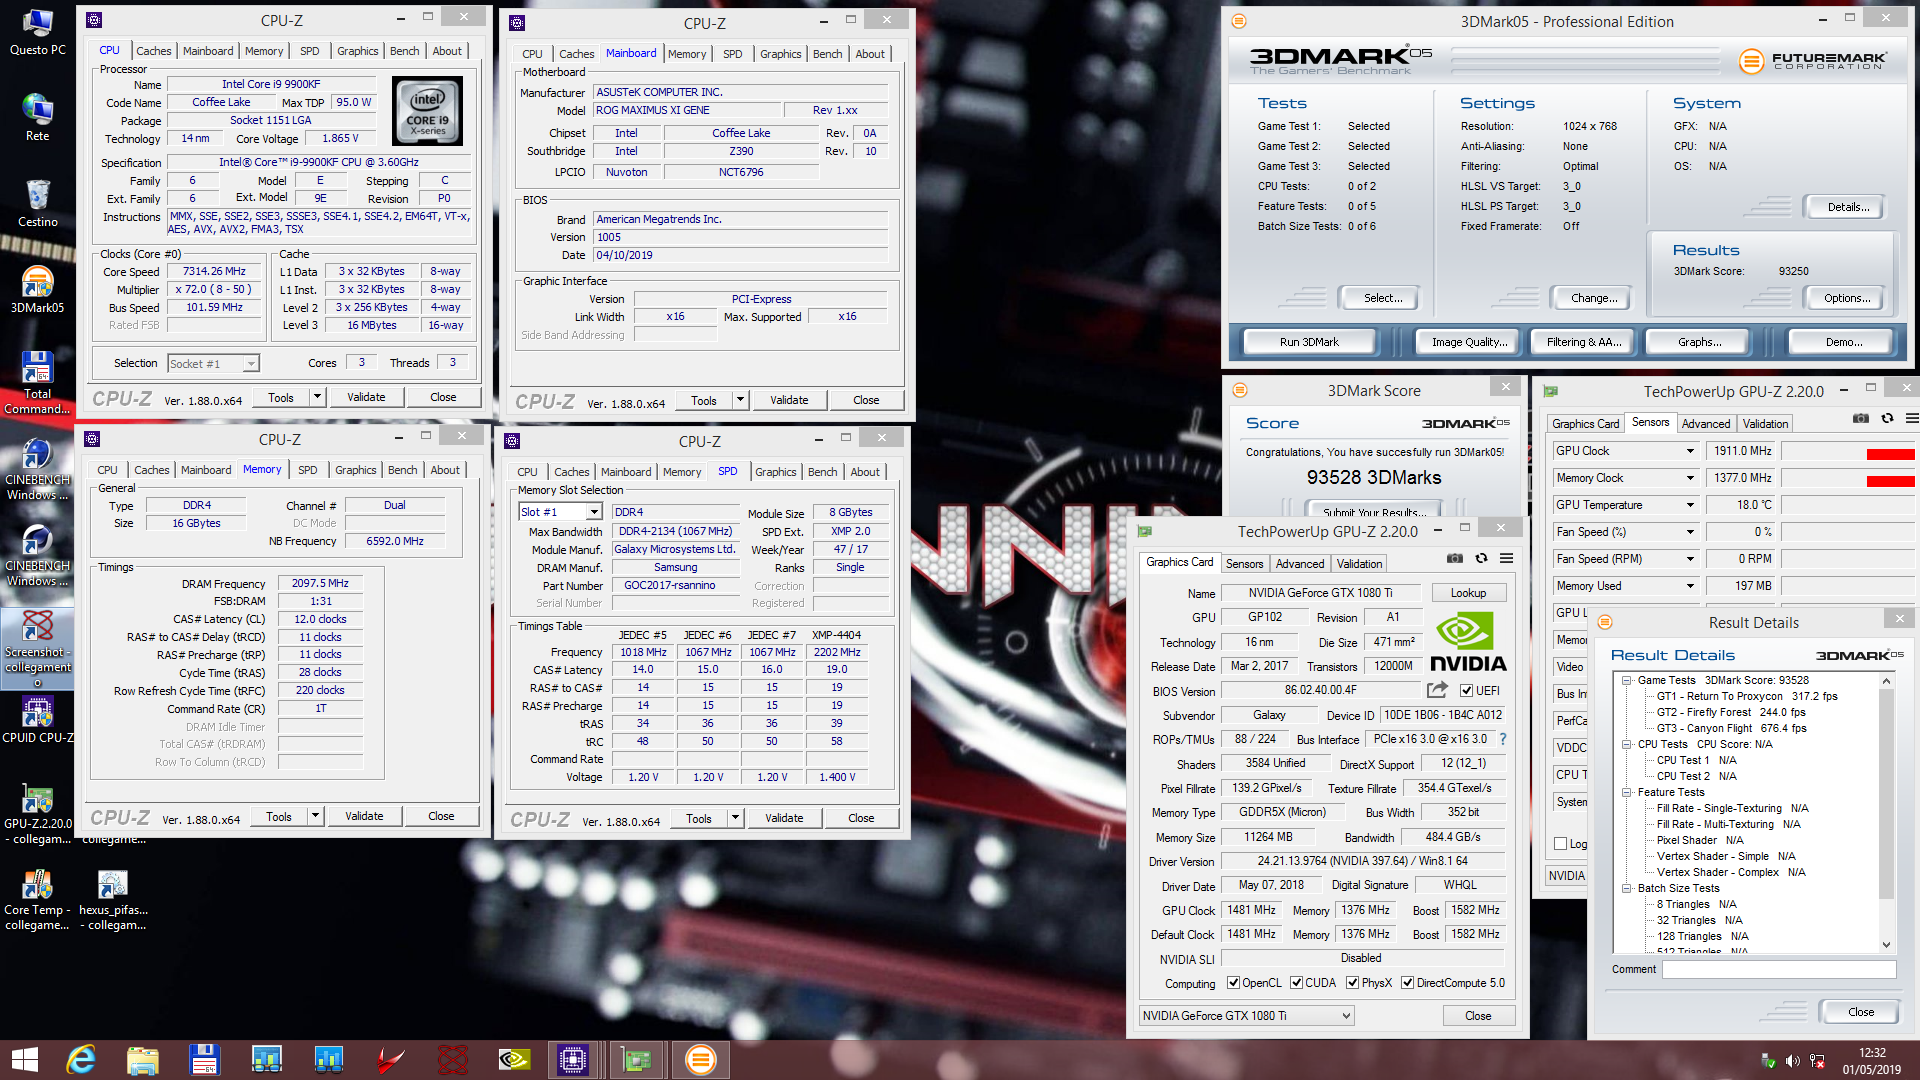Viewport: 1920px width, 1080px height.
Task: Open File Explorer from taskbar
Action: [x=143, y=1060]
